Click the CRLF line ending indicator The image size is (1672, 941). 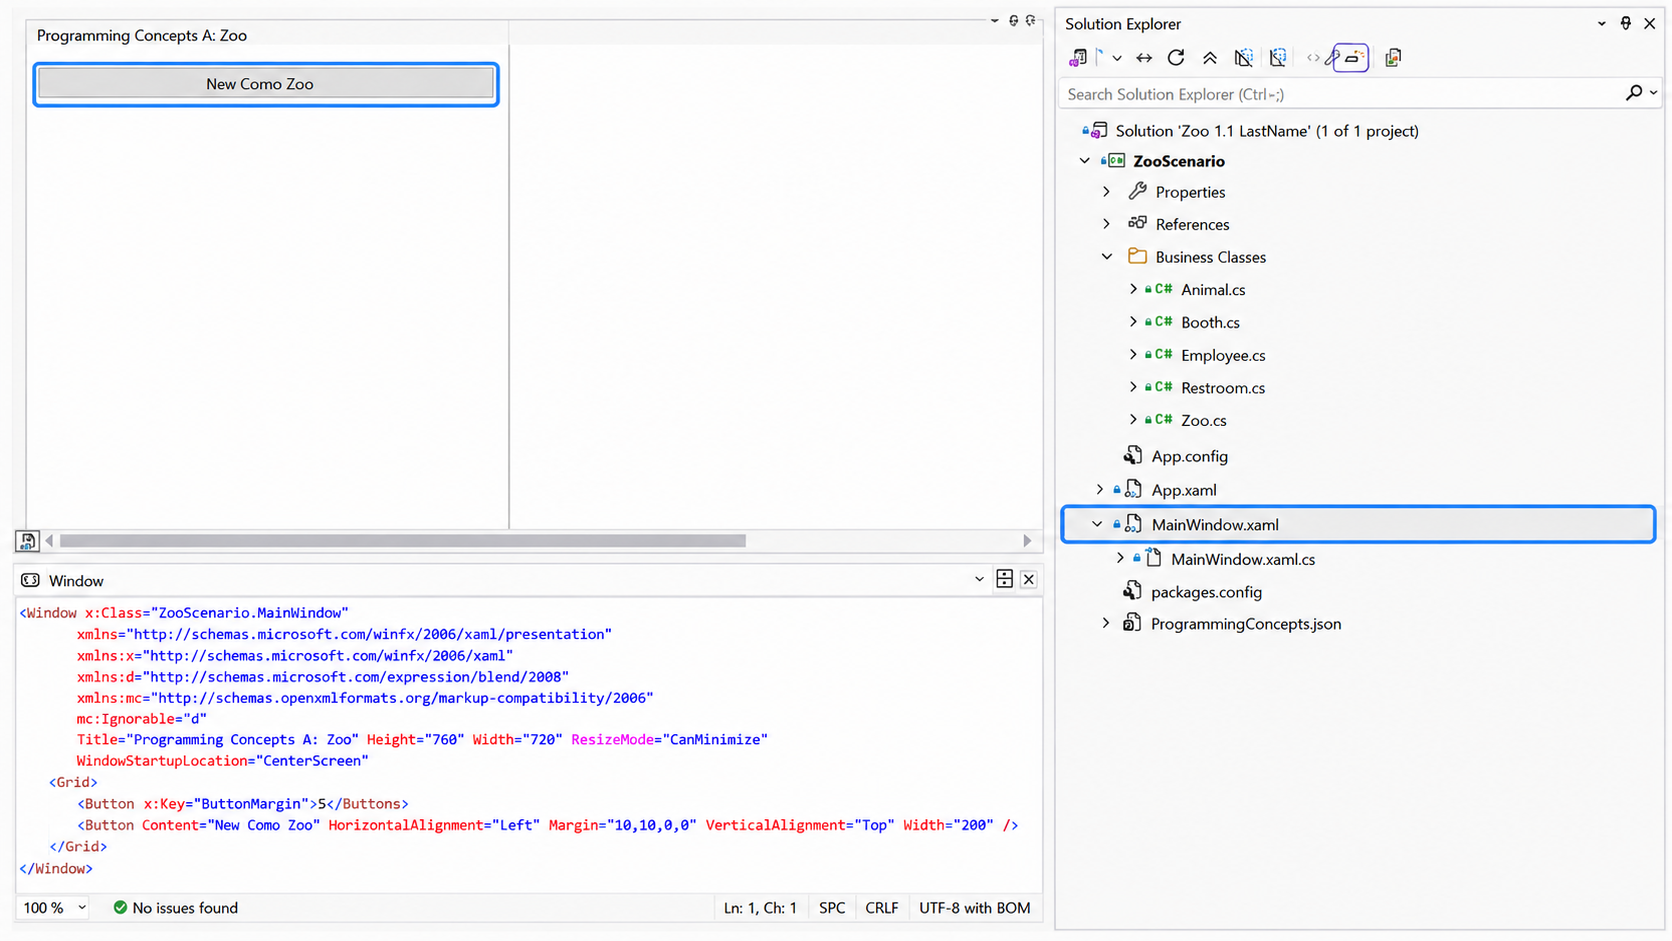[x=881, y=908]
